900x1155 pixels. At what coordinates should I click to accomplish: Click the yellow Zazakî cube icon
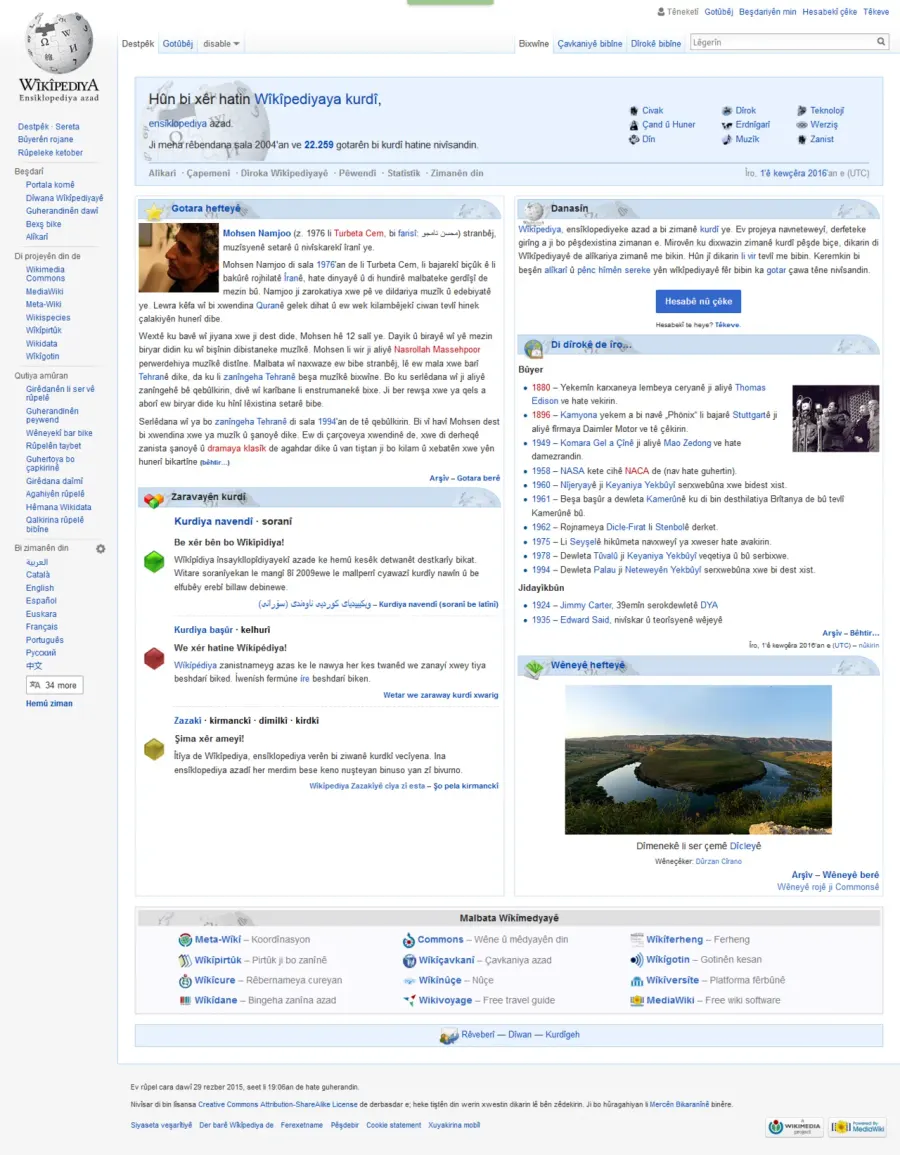point(154,749)
